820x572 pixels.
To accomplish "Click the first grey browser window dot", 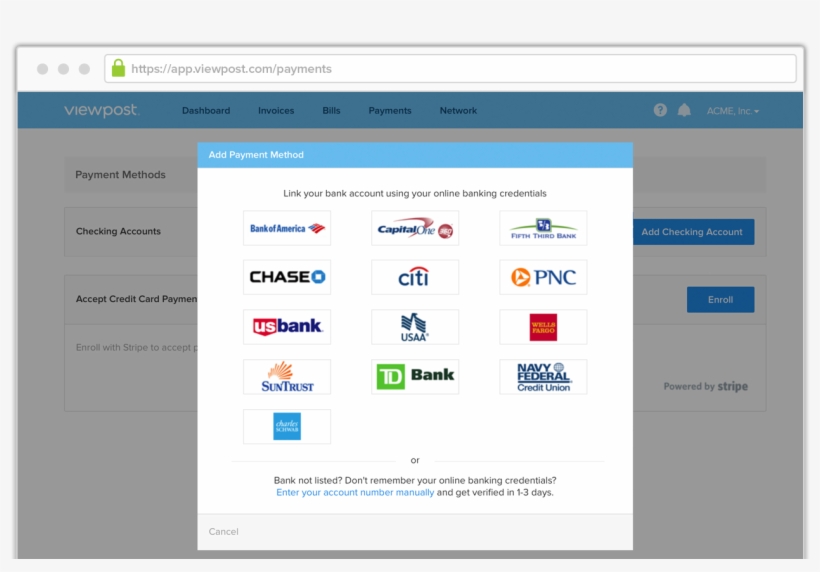I will point(43,69).
